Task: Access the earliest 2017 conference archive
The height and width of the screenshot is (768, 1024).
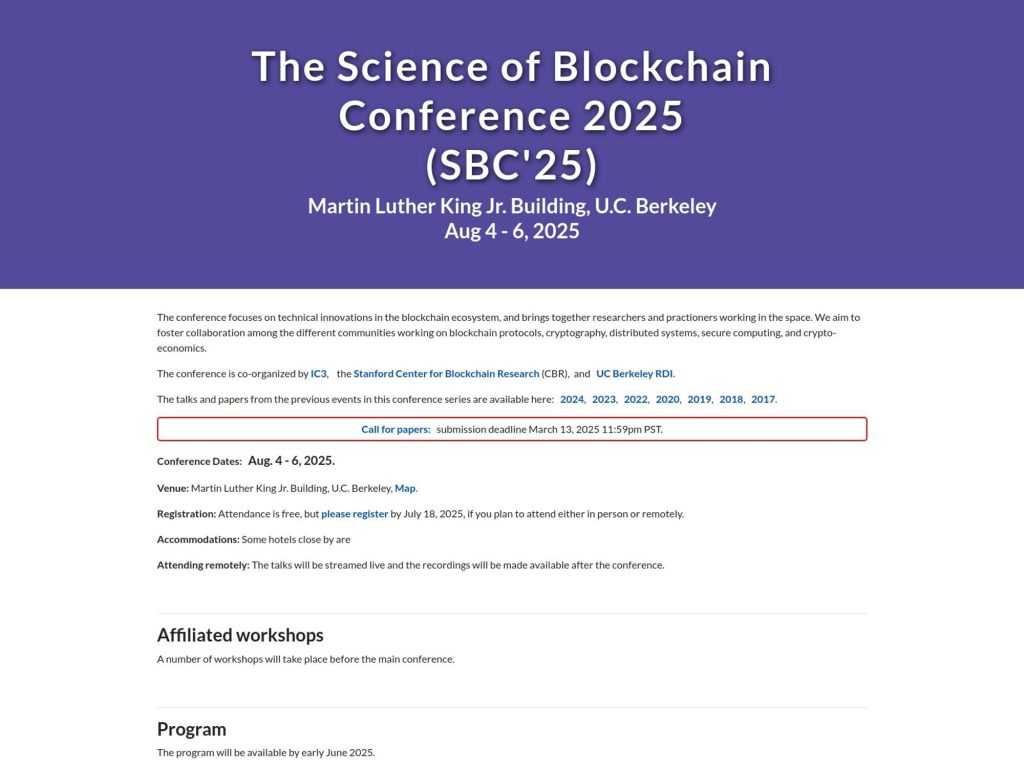Action: tap(762, 398)
